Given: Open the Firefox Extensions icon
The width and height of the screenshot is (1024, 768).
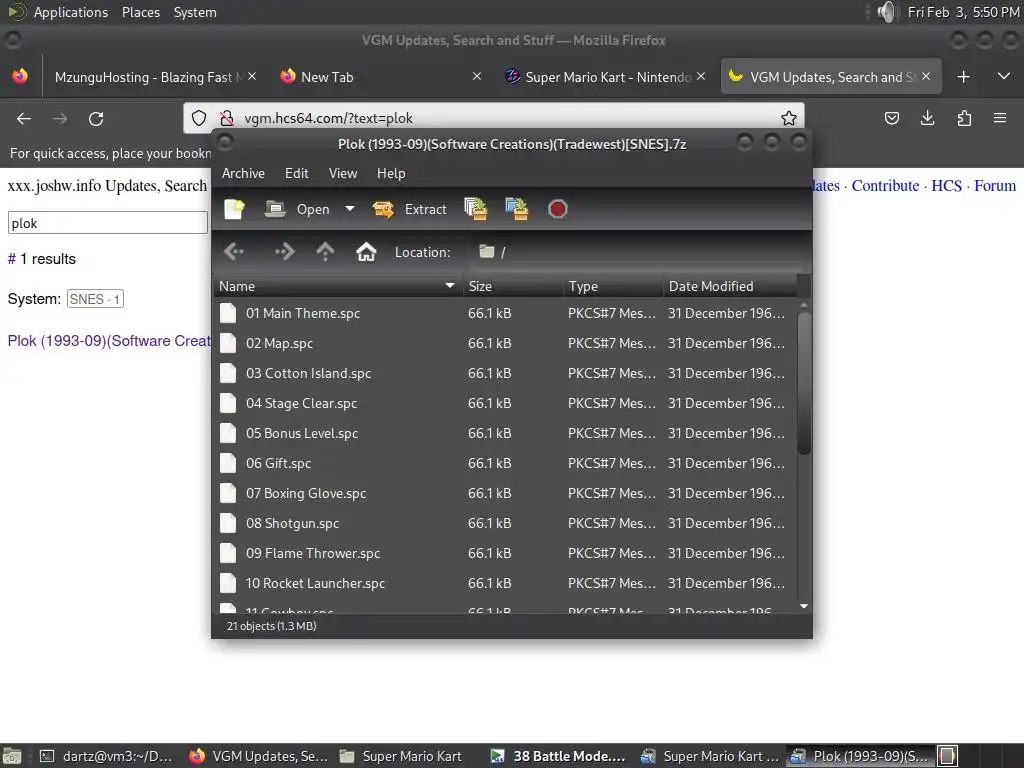Looking at the screenshot, I should point(964,118).
